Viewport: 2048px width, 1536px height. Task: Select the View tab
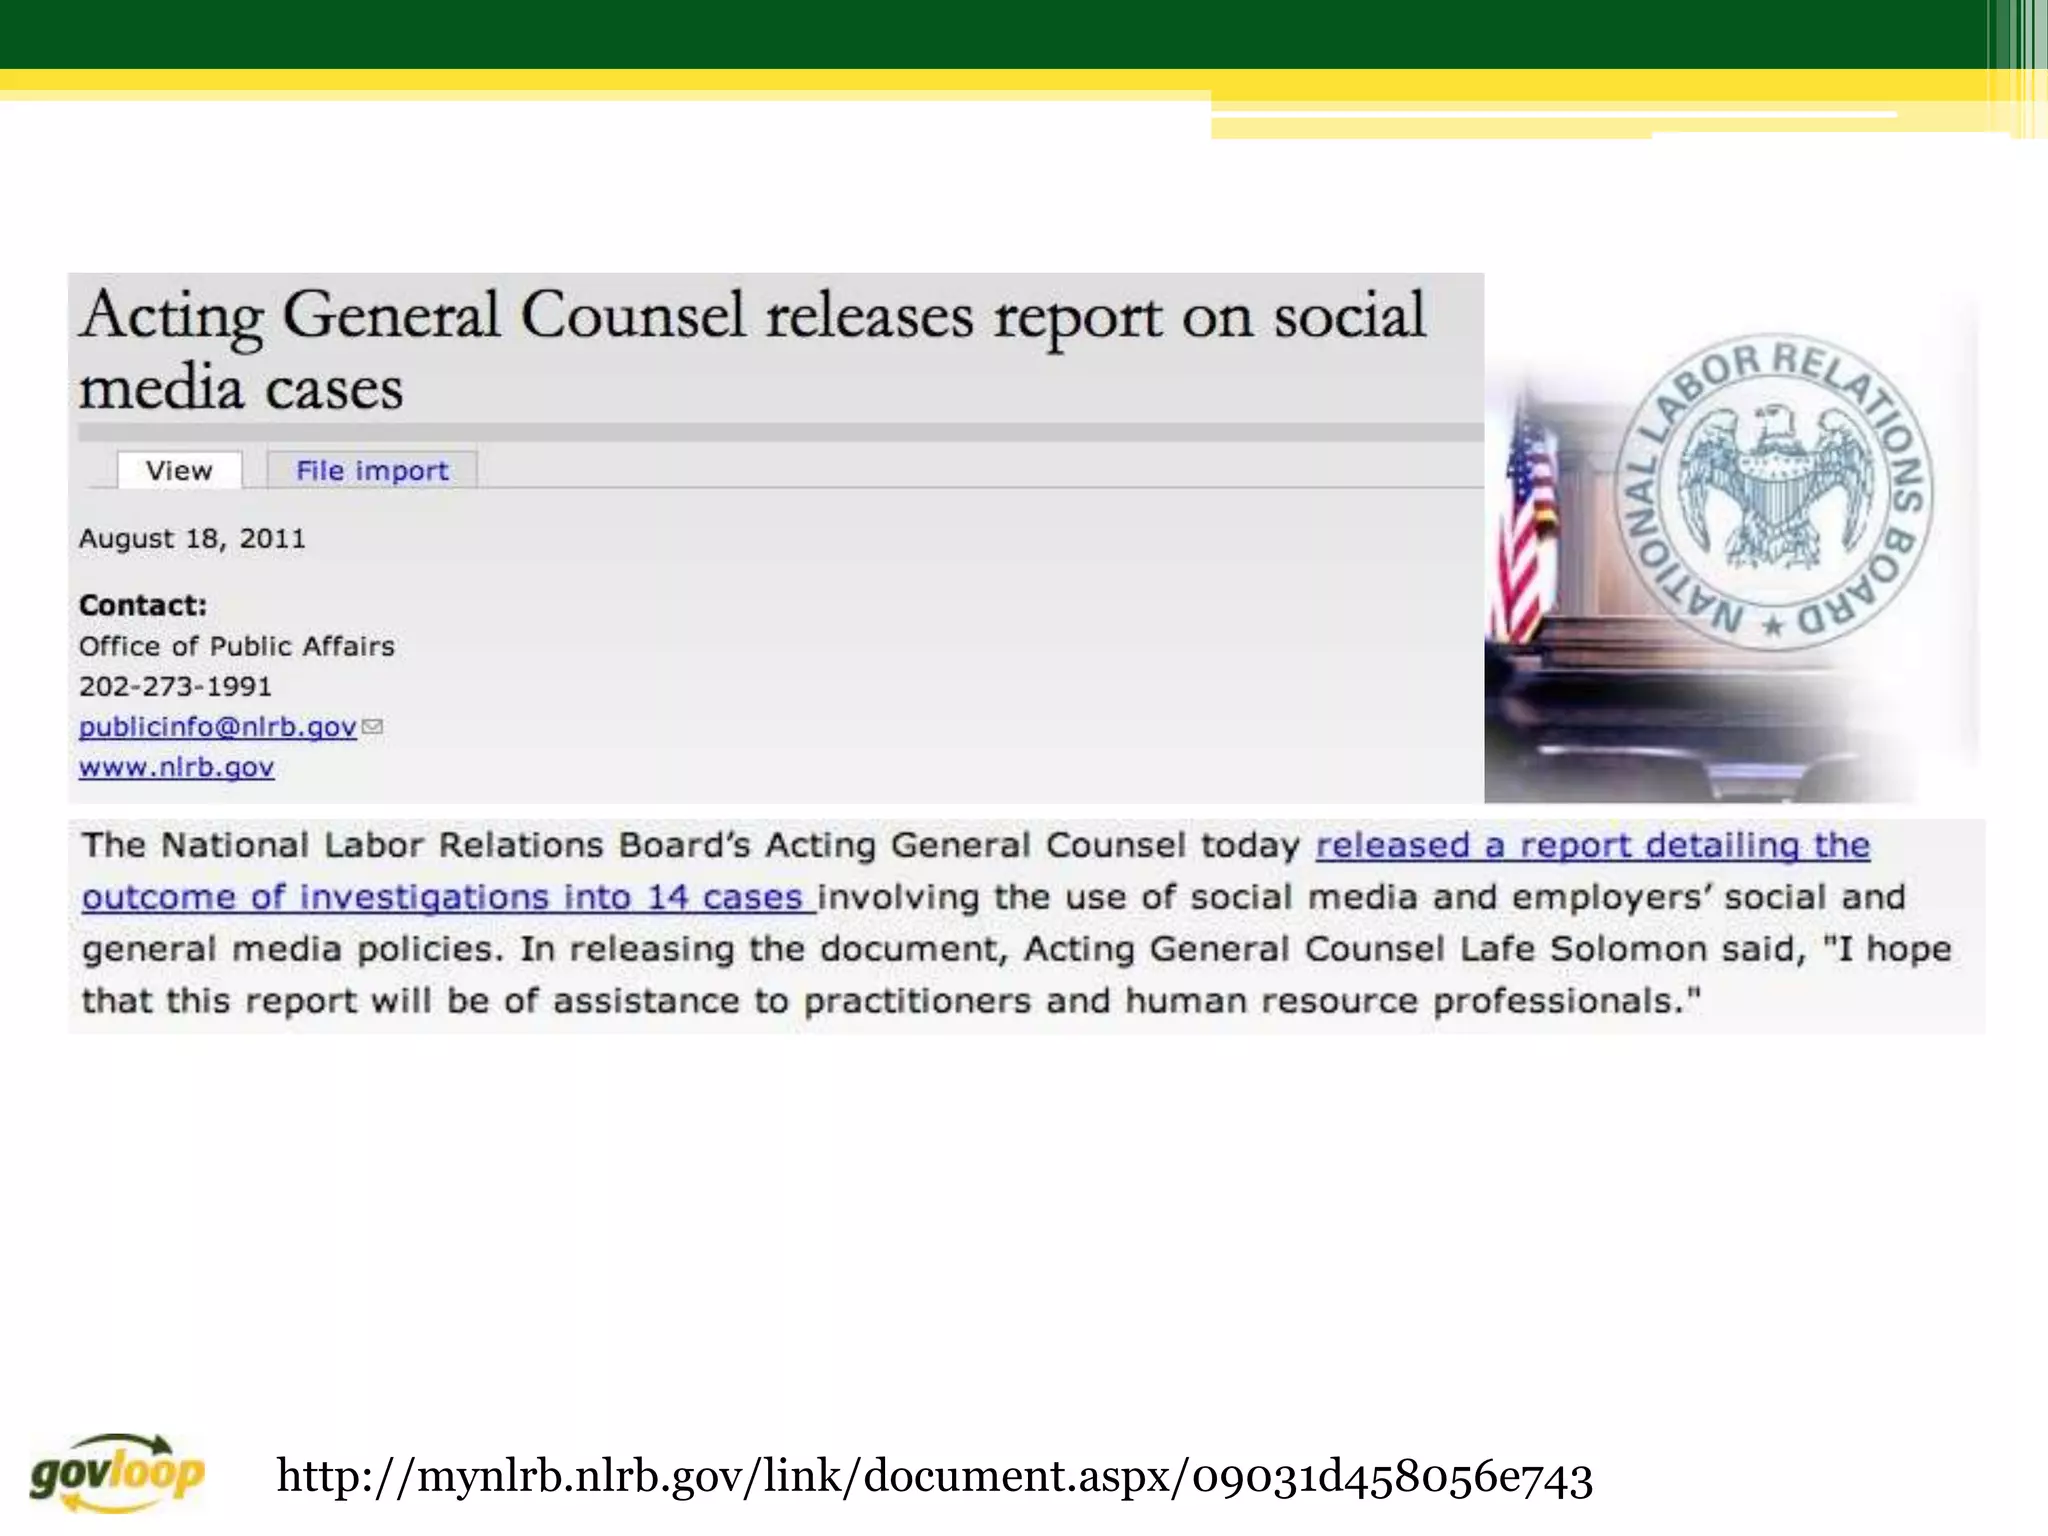point(179,470)
